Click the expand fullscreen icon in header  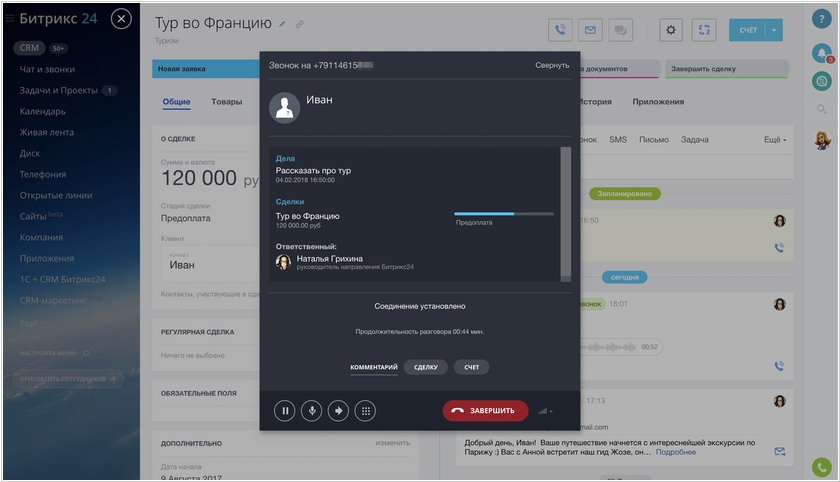(704, 30)
